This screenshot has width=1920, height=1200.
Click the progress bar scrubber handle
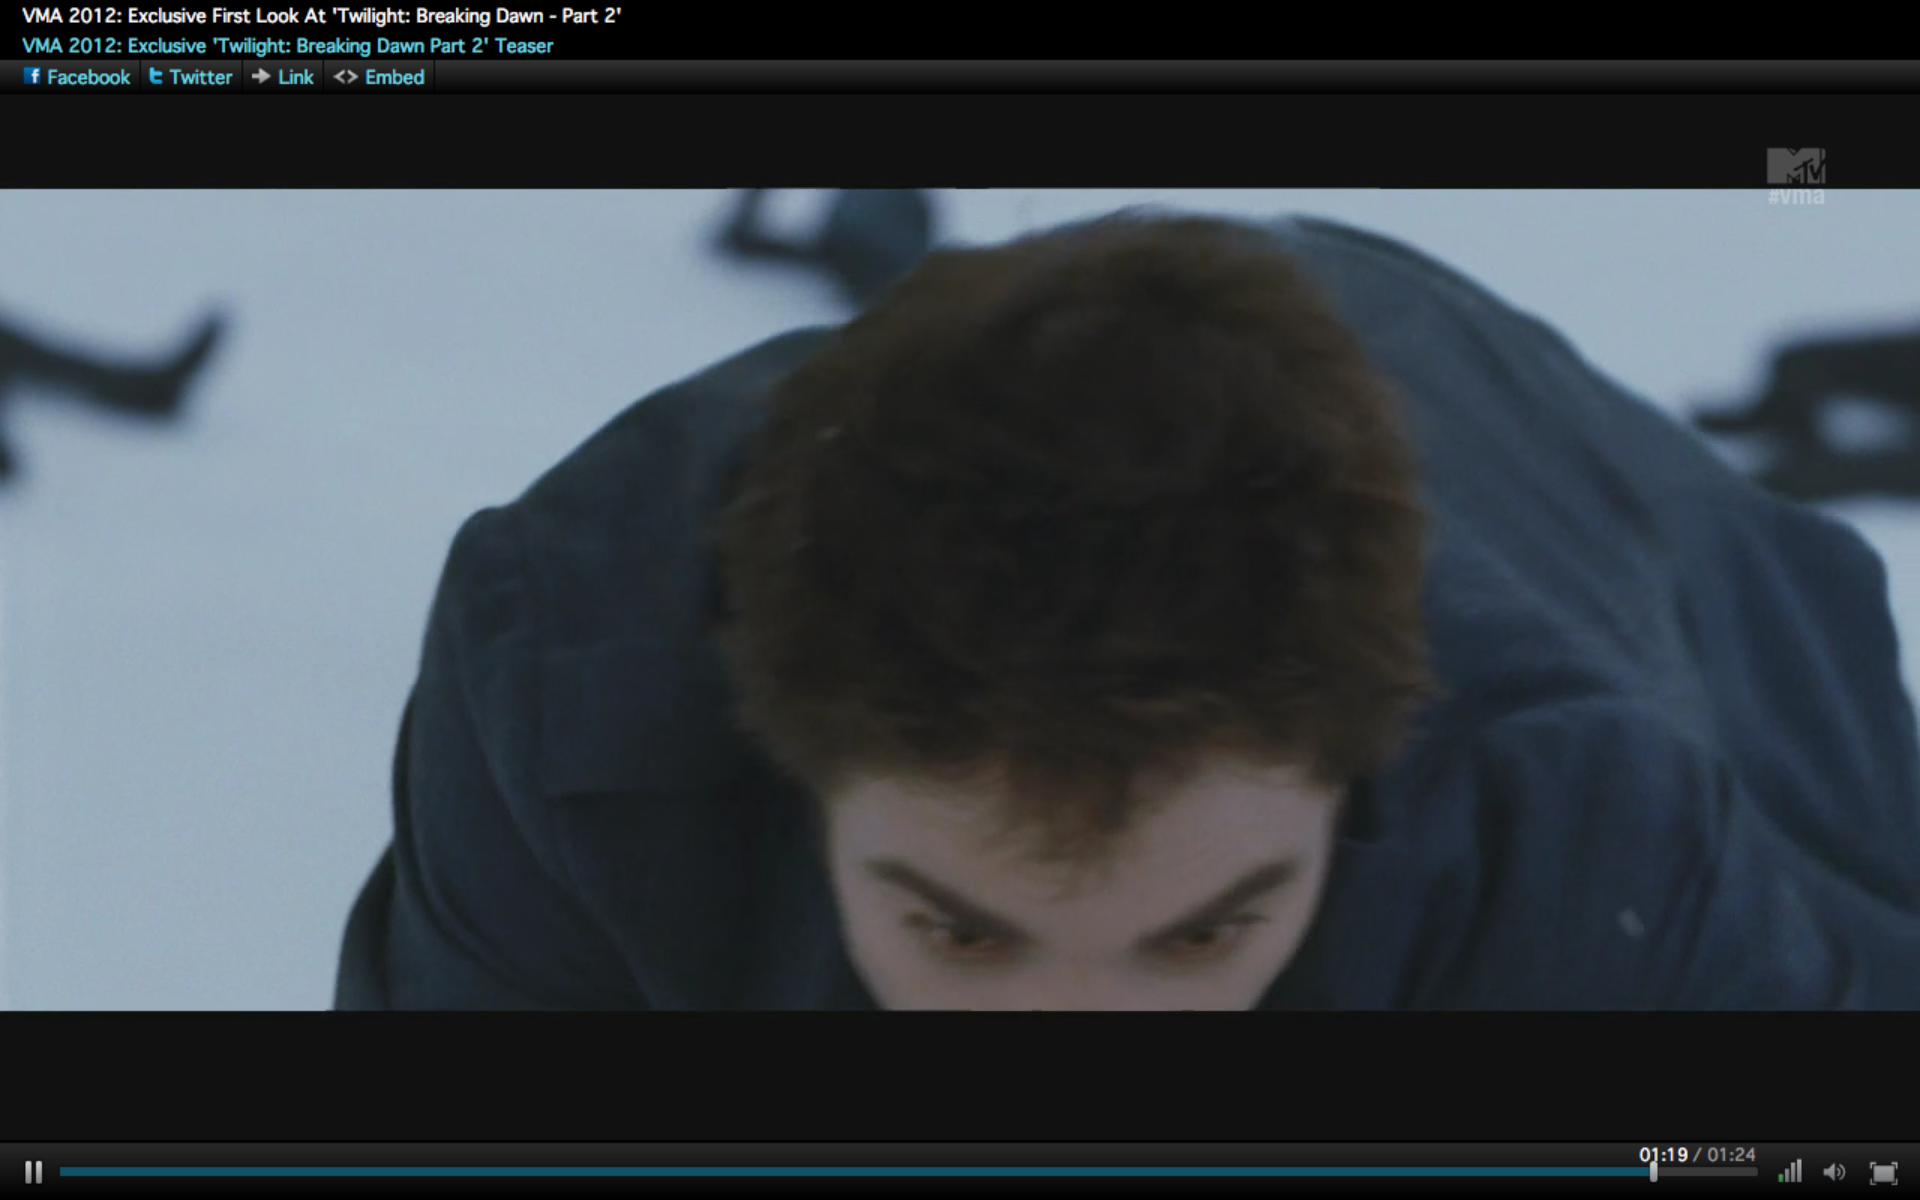click(1653, 1171)
